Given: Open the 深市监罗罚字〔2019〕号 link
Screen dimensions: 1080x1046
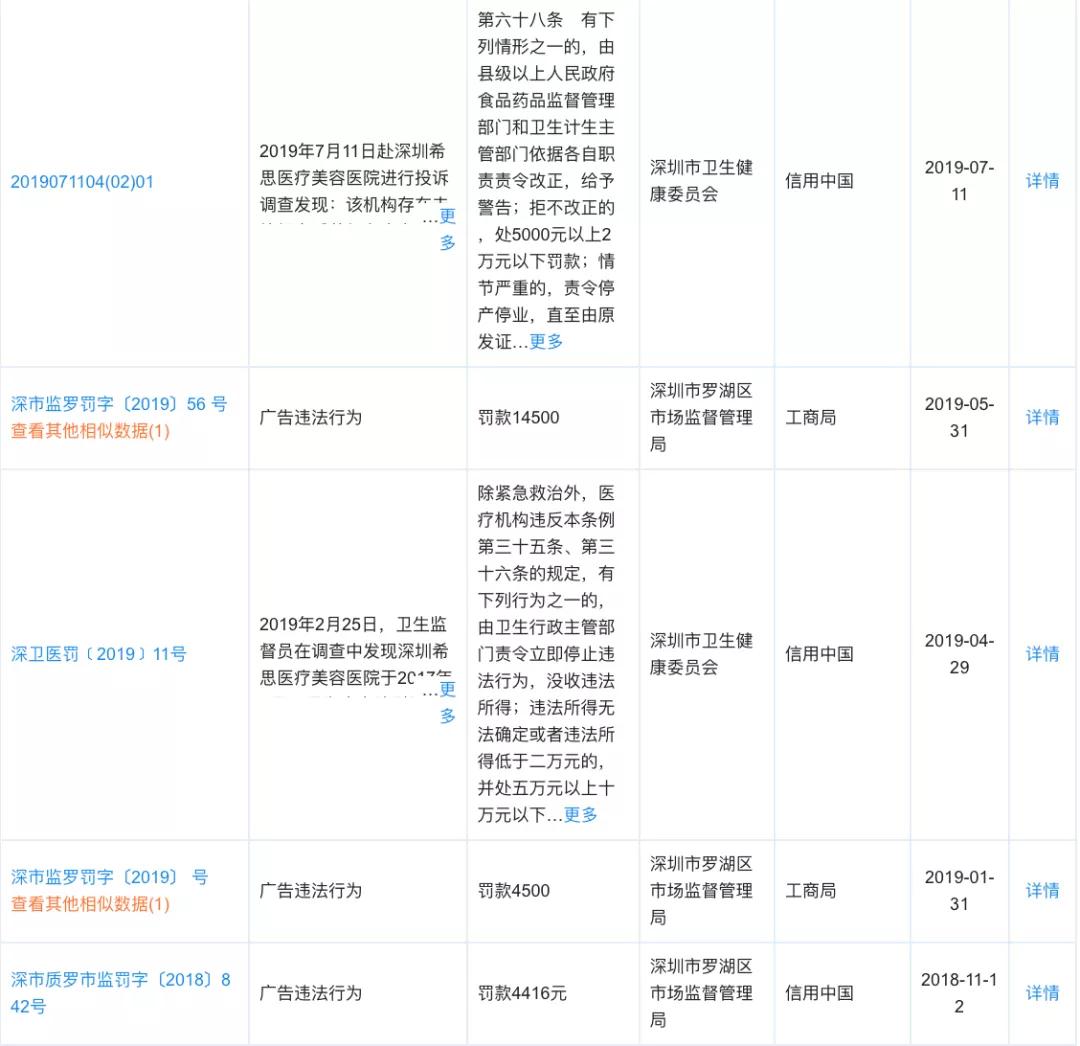Looking at the screenshot, I should [x=117, y=878].
